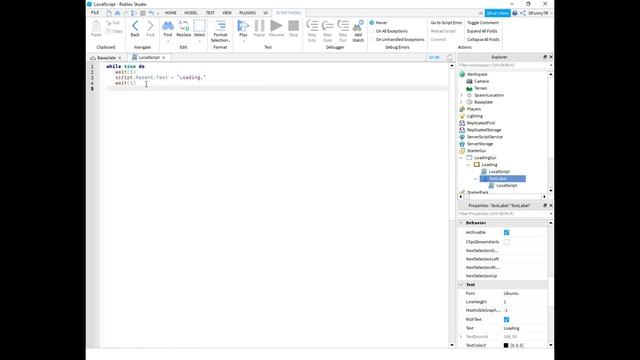Viewport: 640px width, 360px height.
Task: Click Go to Script Error
Action: coord(446,23)
